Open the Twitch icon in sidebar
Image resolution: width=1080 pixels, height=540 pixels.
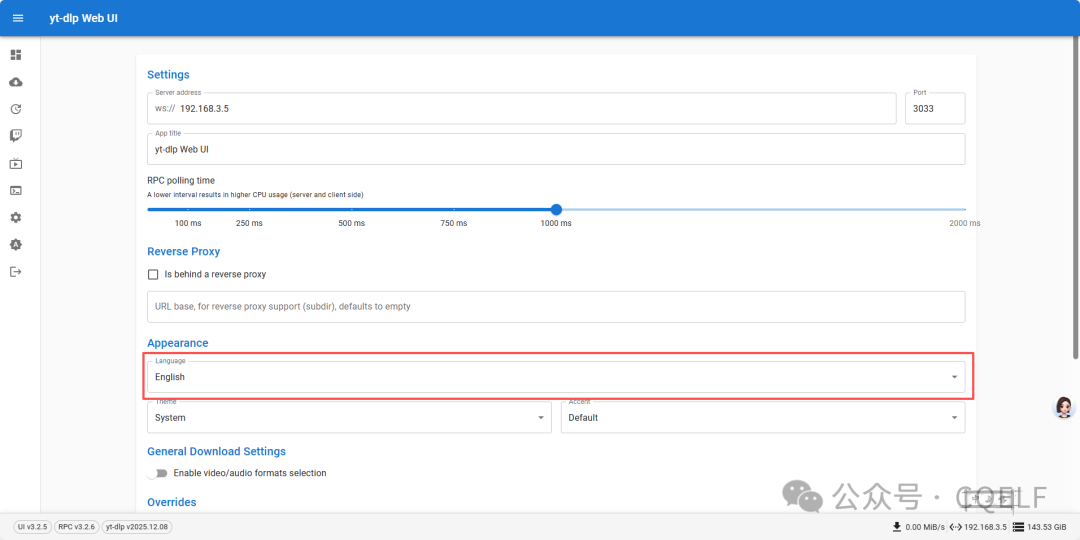[x=16, y=136]
